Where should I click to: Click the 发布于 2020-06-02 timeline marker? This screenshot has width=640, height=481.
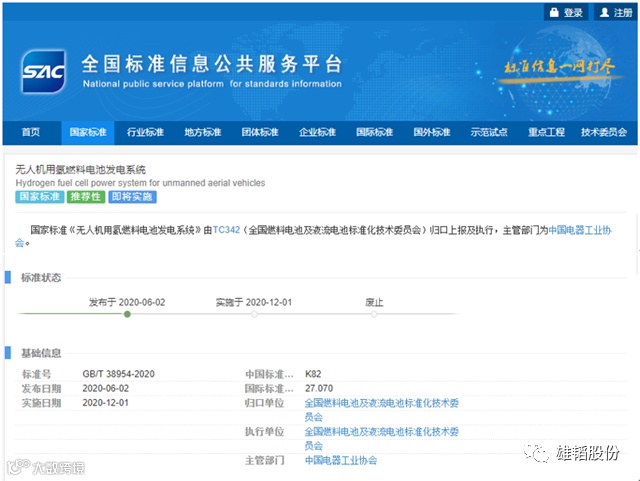click(127, 314)
